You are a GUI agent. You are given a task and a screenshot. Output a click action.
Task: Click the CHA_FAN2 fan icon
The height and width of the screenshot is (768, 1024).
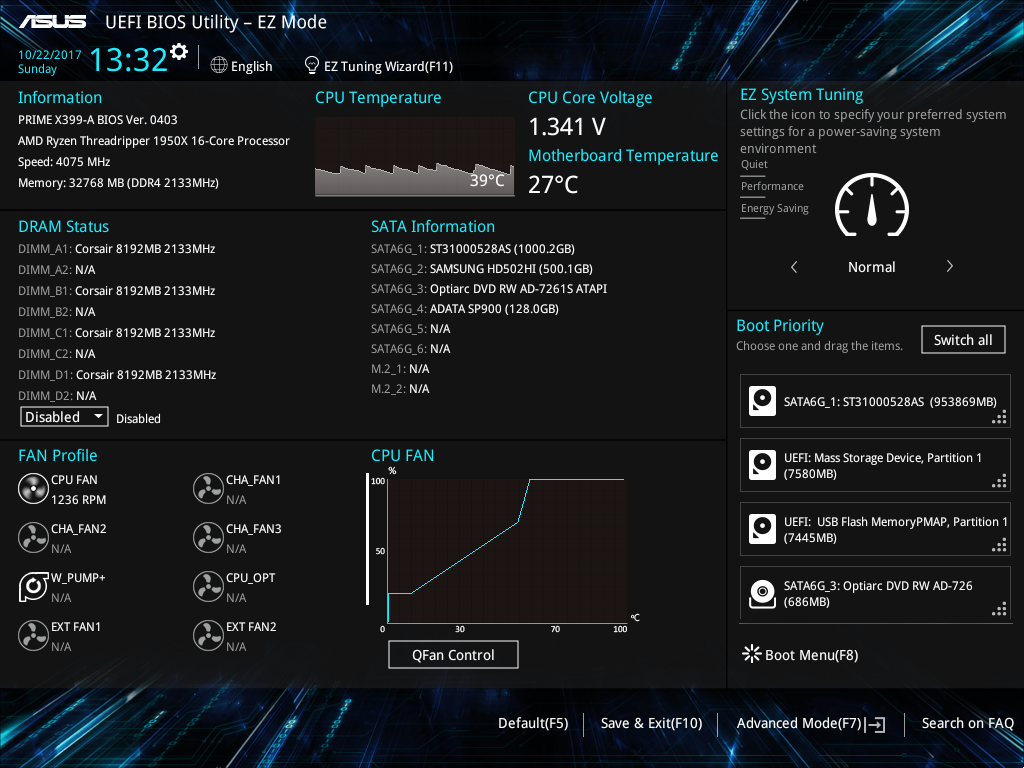[x=33, y=538]
